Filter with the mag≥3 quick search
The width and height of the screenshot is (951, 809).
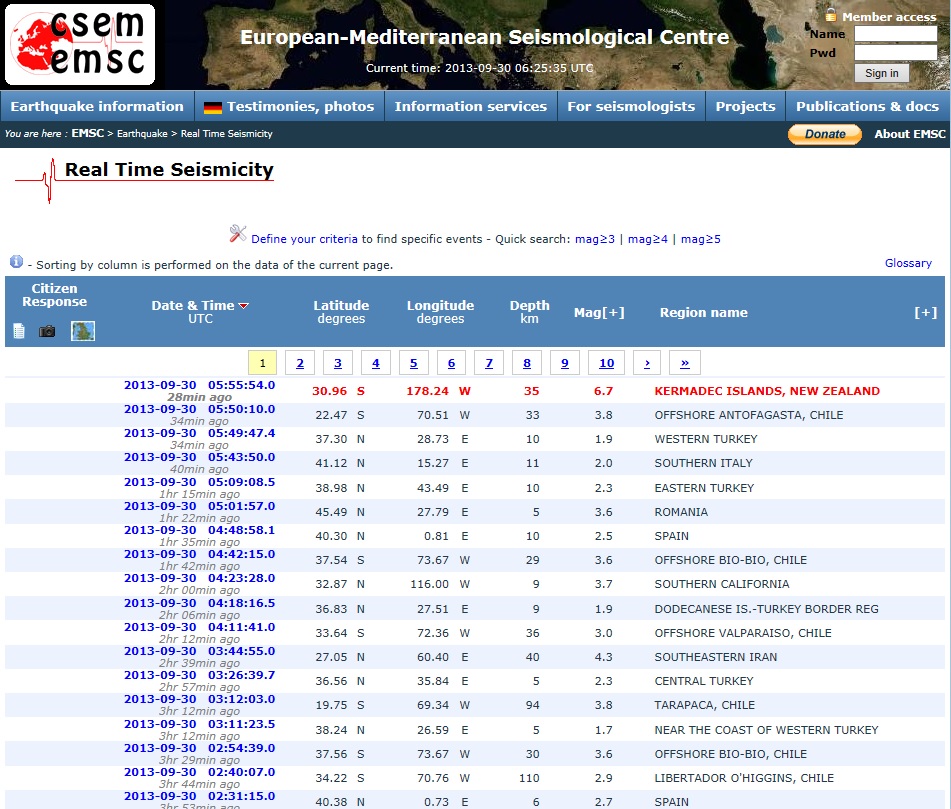(595, 239)
